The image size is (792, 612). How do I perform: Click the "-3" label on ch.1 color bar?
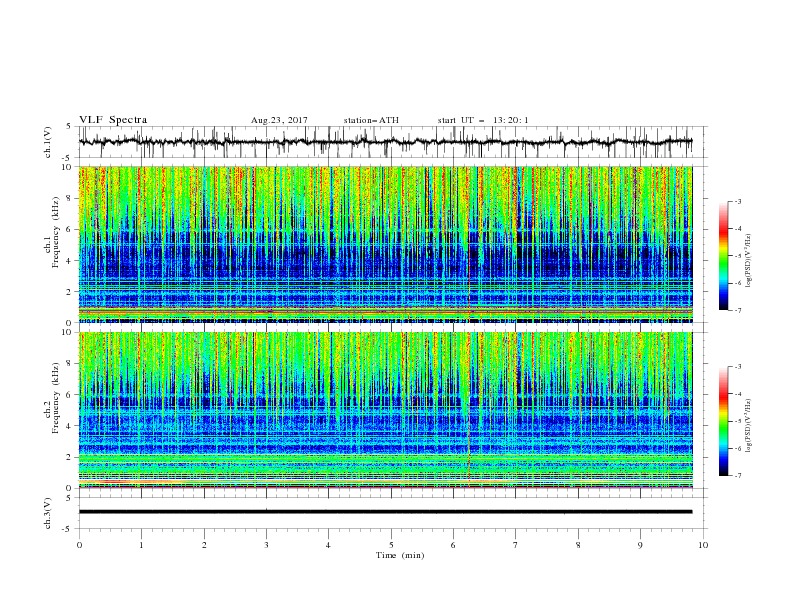pyautogui.click(x=738, y=201)
